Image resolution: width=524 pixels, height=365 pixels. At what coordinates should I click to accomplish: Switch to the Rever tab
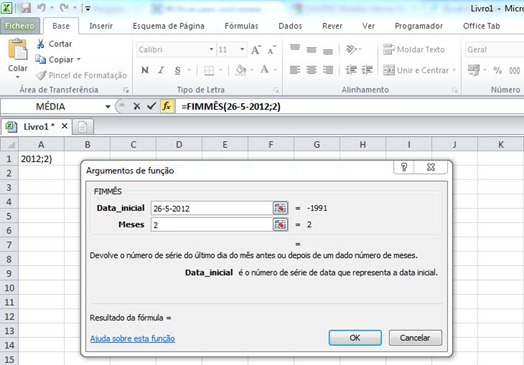click(332, 26)
